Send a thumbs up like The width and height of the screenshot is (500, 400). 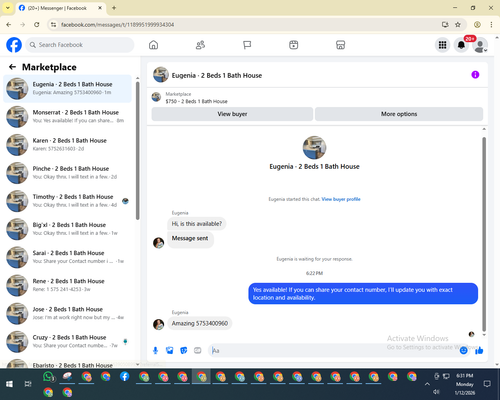[x=479, y=350]
